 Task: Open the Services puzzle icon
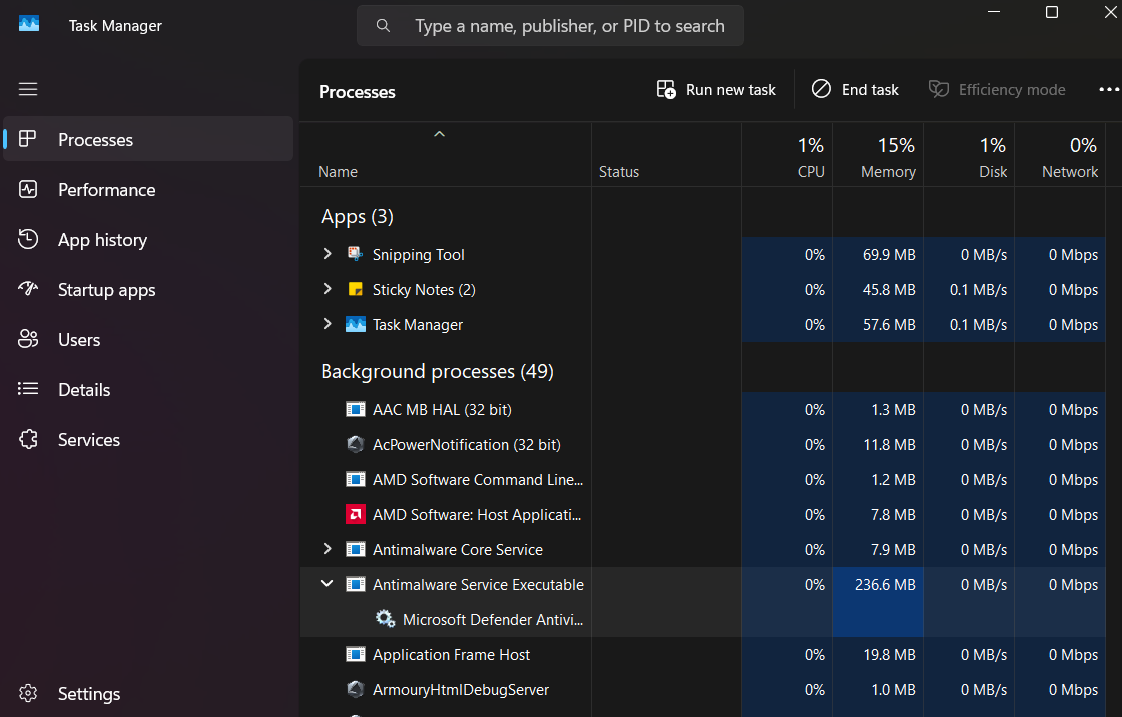coord(28,440)
